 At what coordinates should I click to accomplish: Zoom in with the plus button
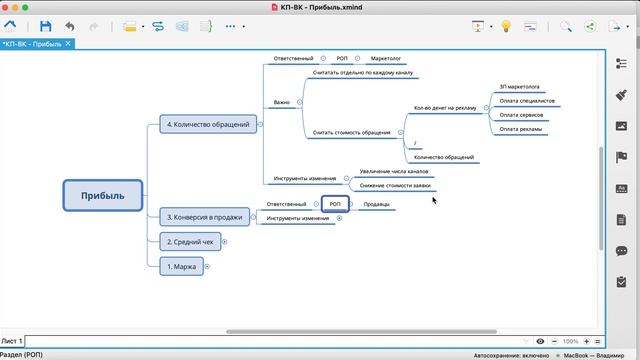click(x=587, y=341)
